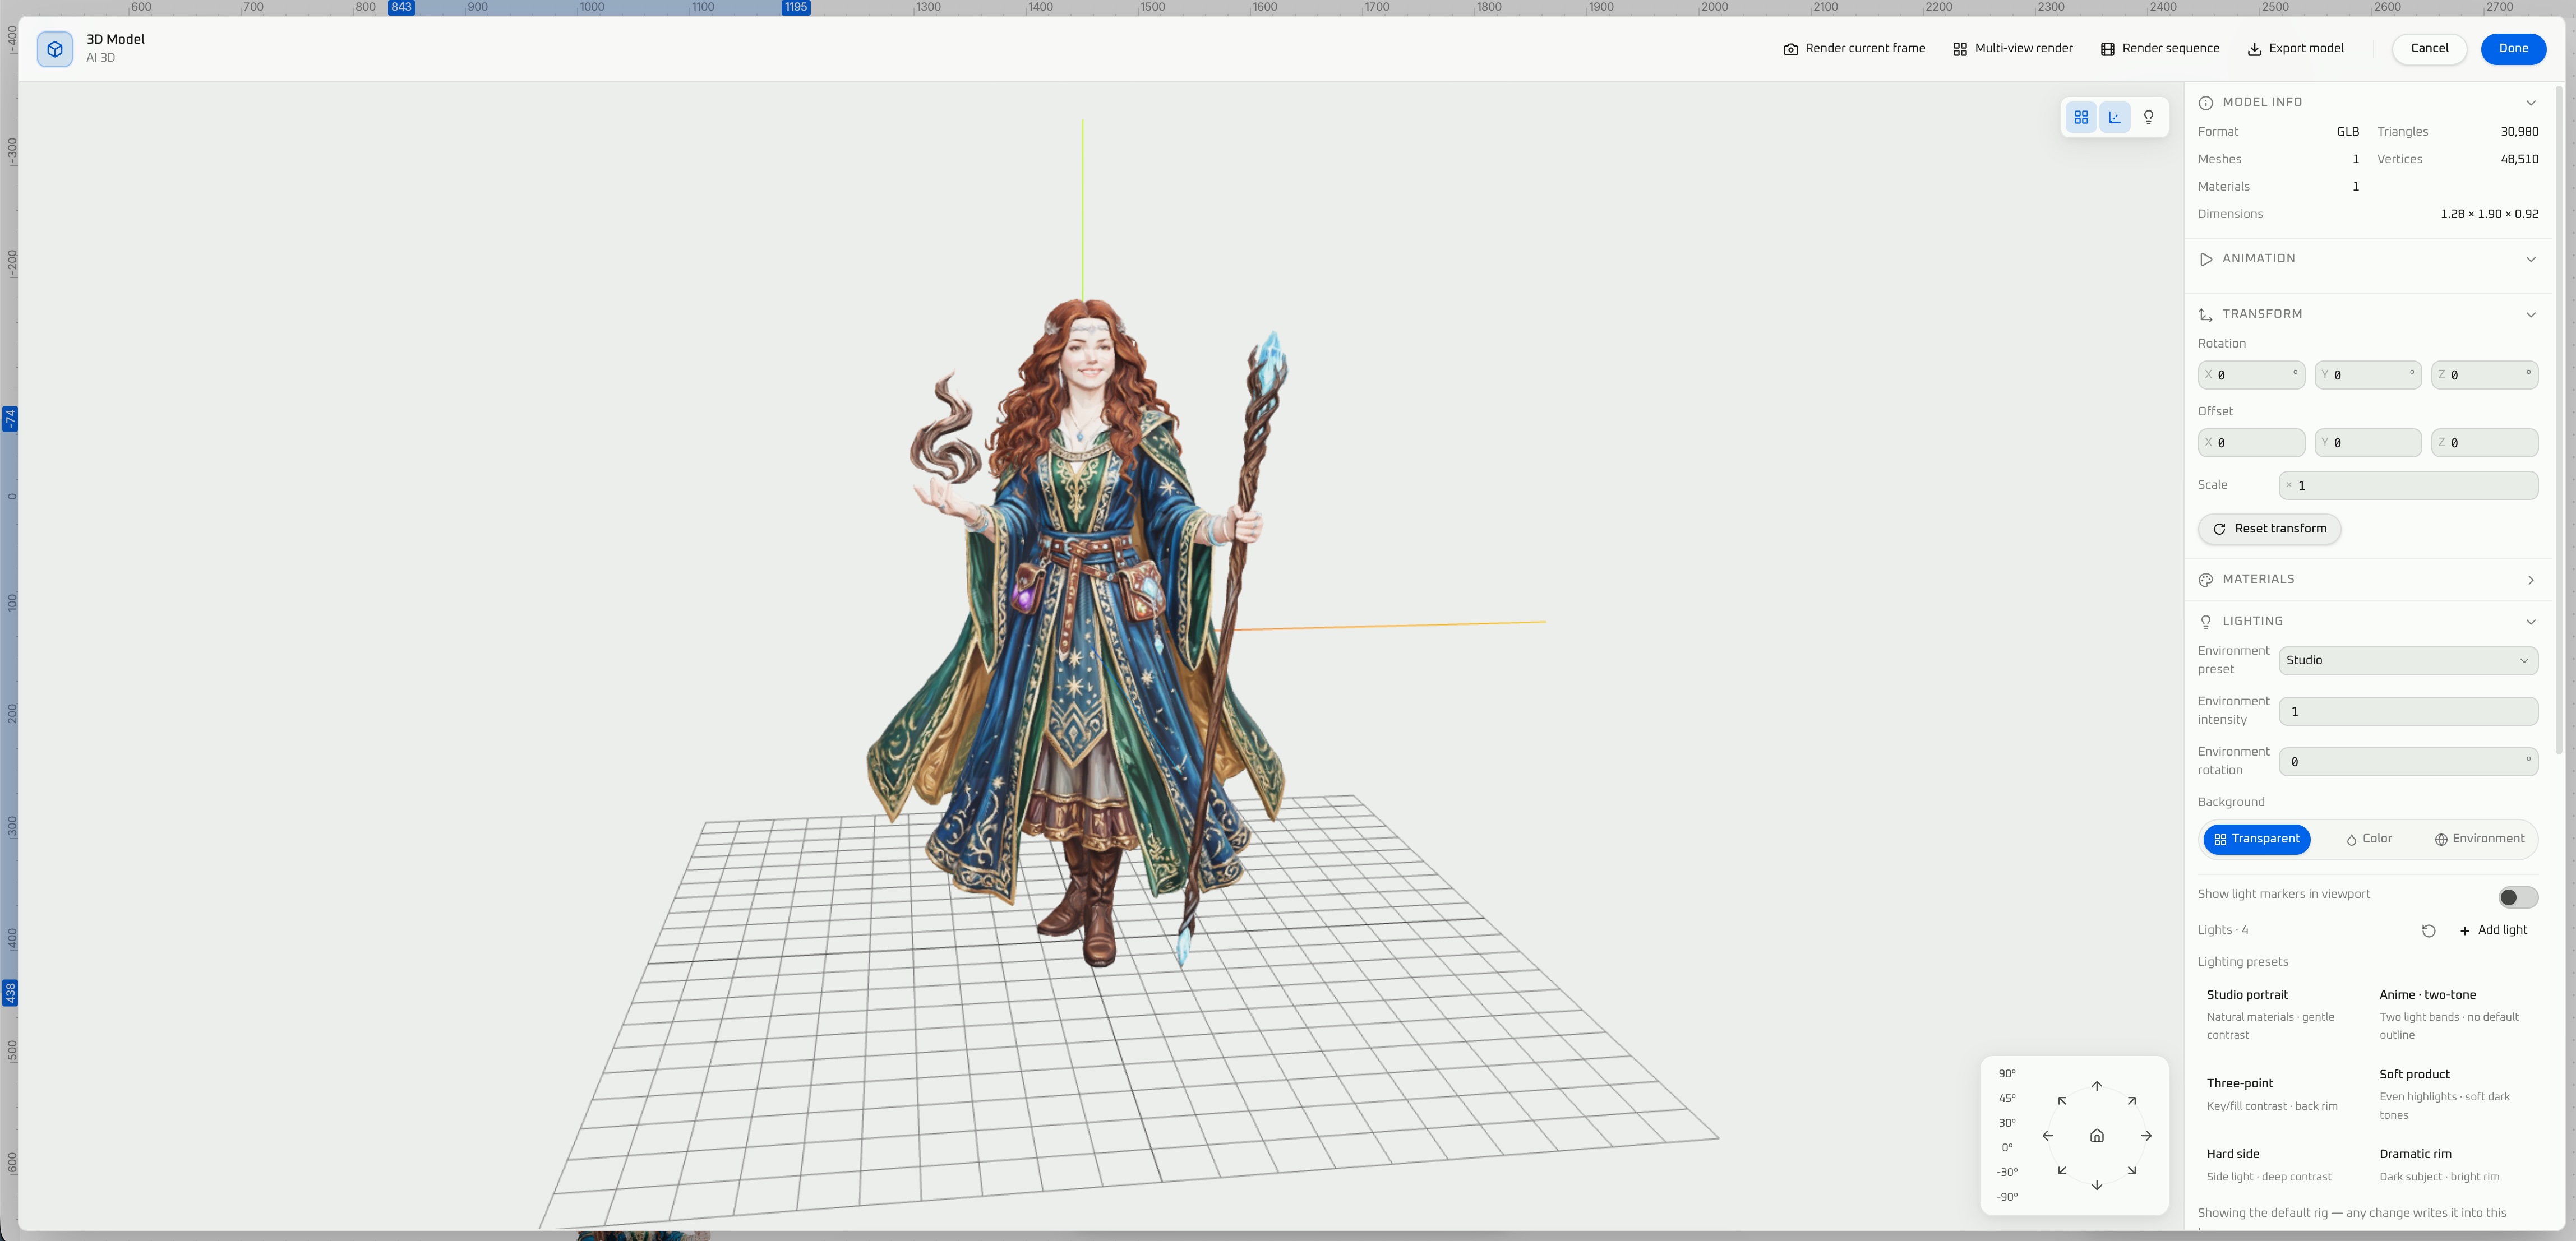2576x1241 pixels.
Task: Click Export model
Action: point(2295,49)
